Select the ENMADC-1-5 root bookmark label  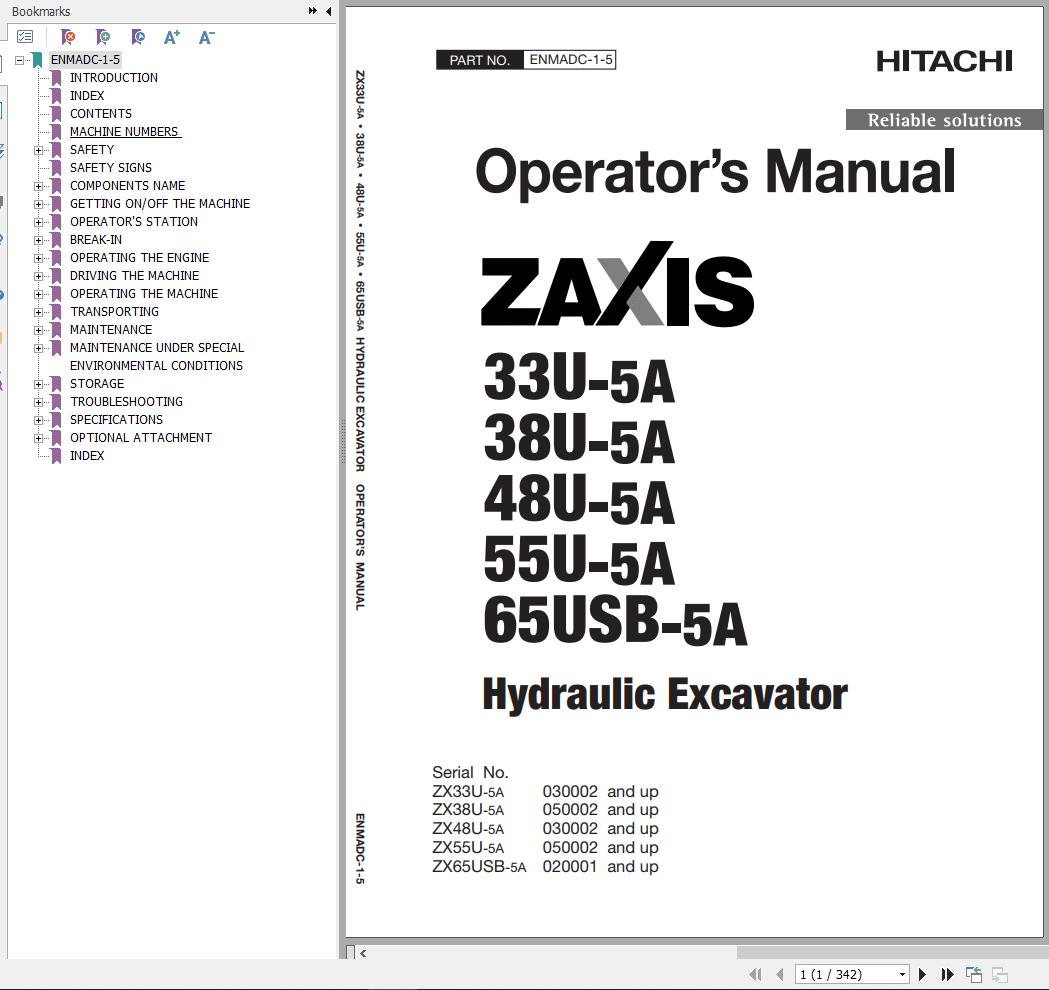click(x=86, y=60)
